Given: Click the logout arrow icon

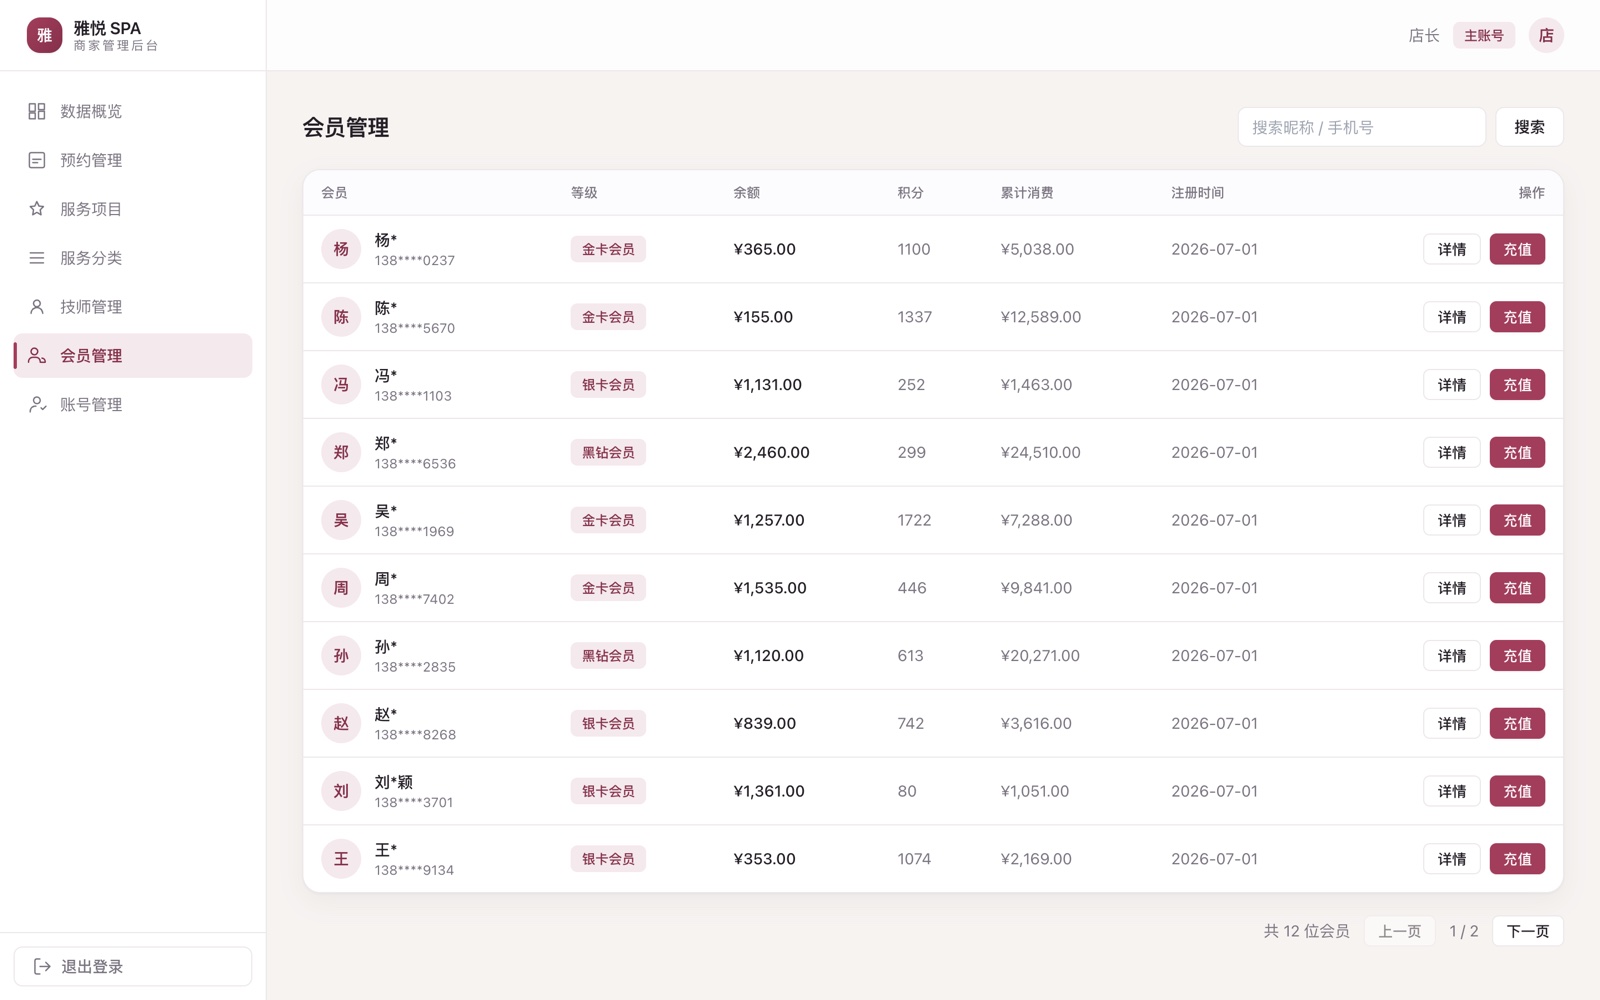Looking at the screenshot, I should pos(42,966).
